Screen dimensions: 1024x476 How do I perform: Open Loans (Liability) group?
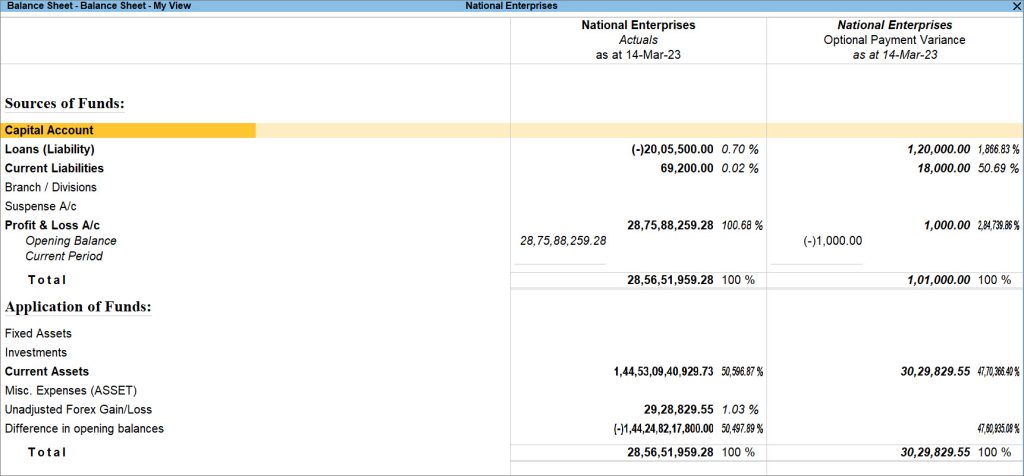pos(50,149)
